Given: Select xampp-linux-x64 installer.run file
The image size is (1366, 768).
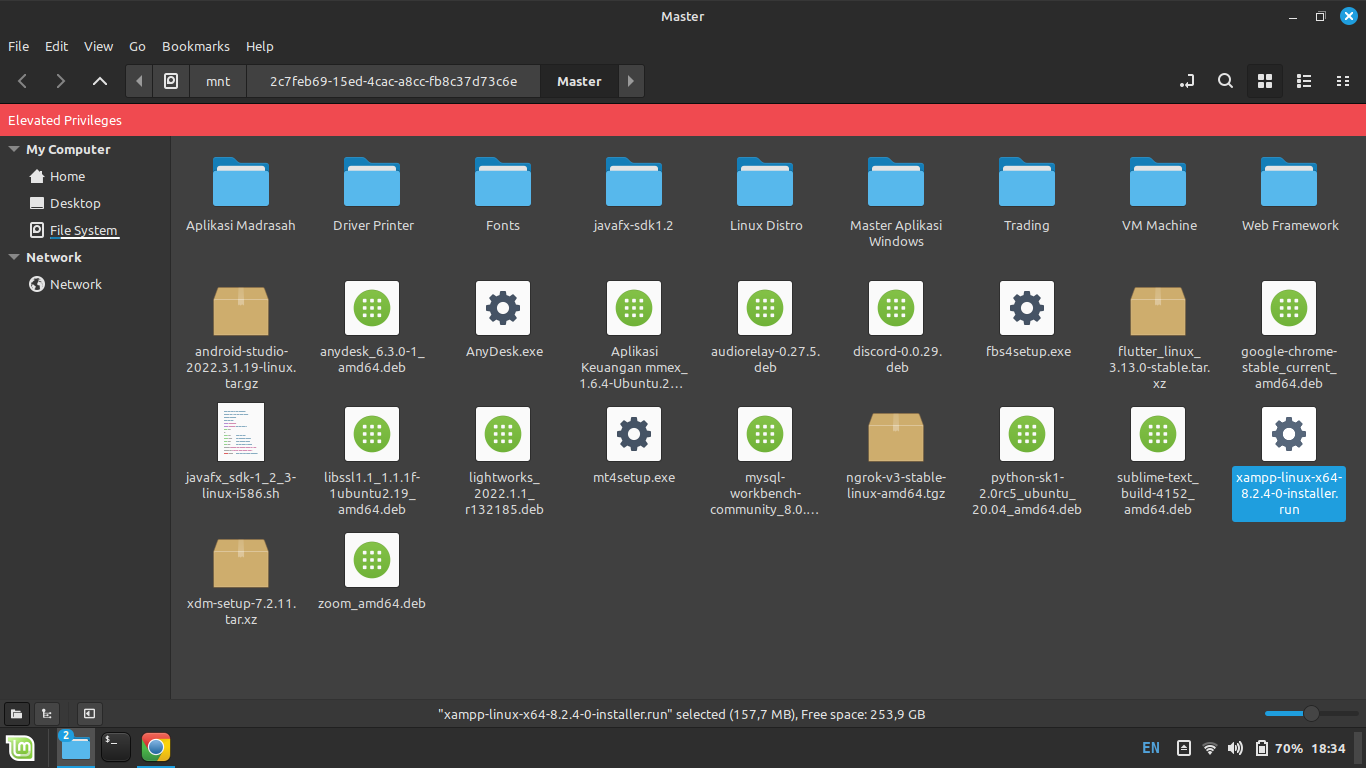Looking at the screenshot, I should 1289,462.
